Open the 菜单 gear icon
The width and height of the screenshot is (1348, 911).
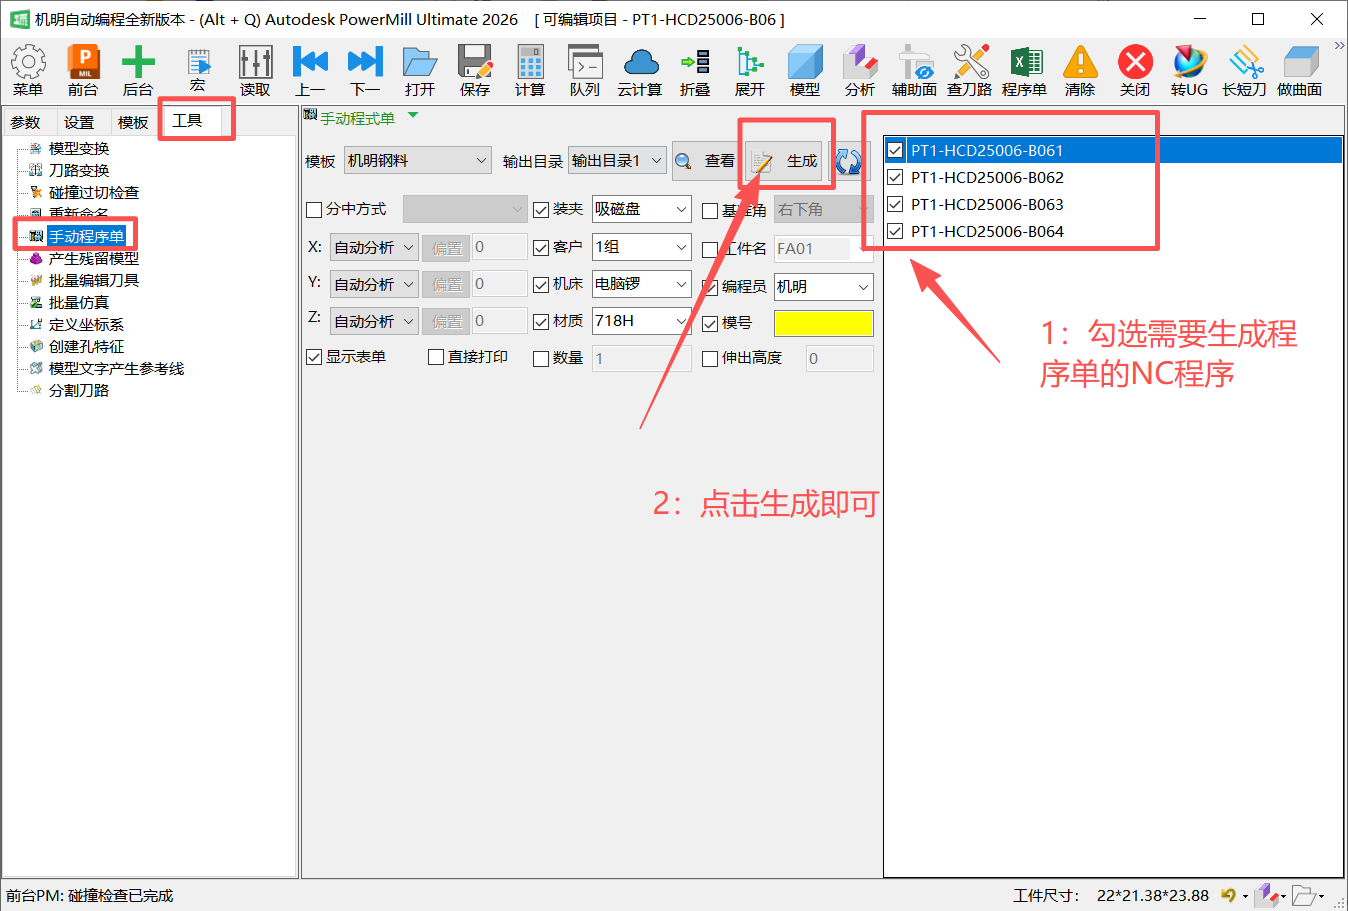coord(28,62)
